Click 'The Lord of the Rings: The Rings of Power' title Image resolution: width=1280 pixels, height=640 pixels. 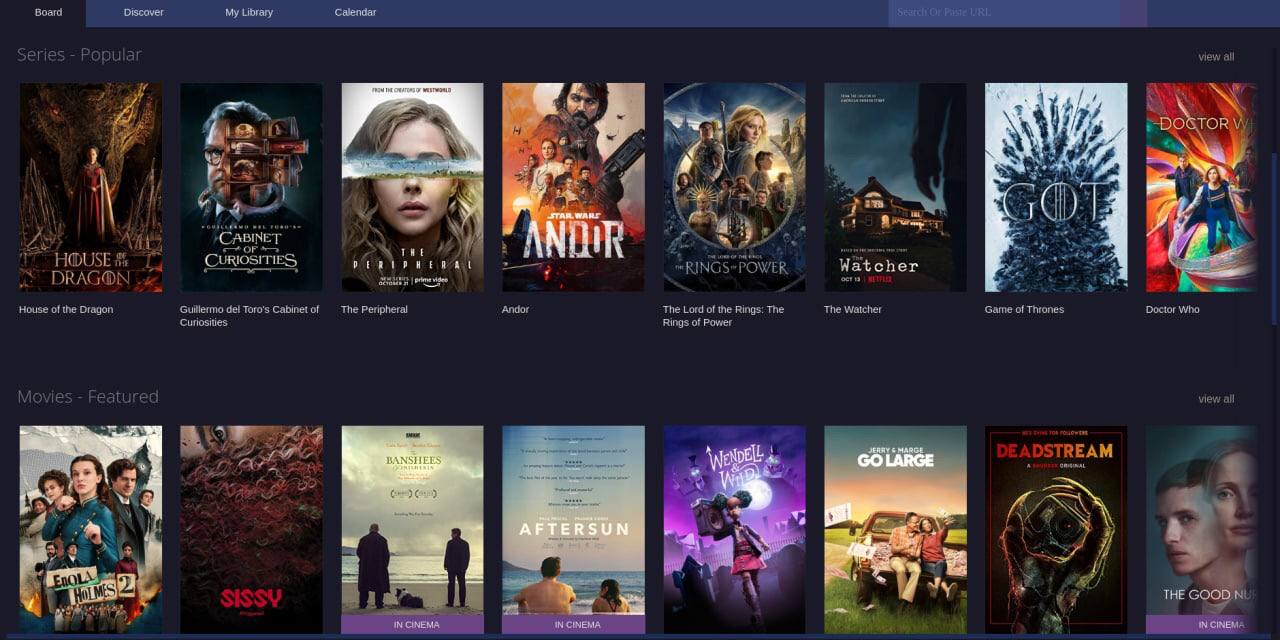[x=723, y=316]
